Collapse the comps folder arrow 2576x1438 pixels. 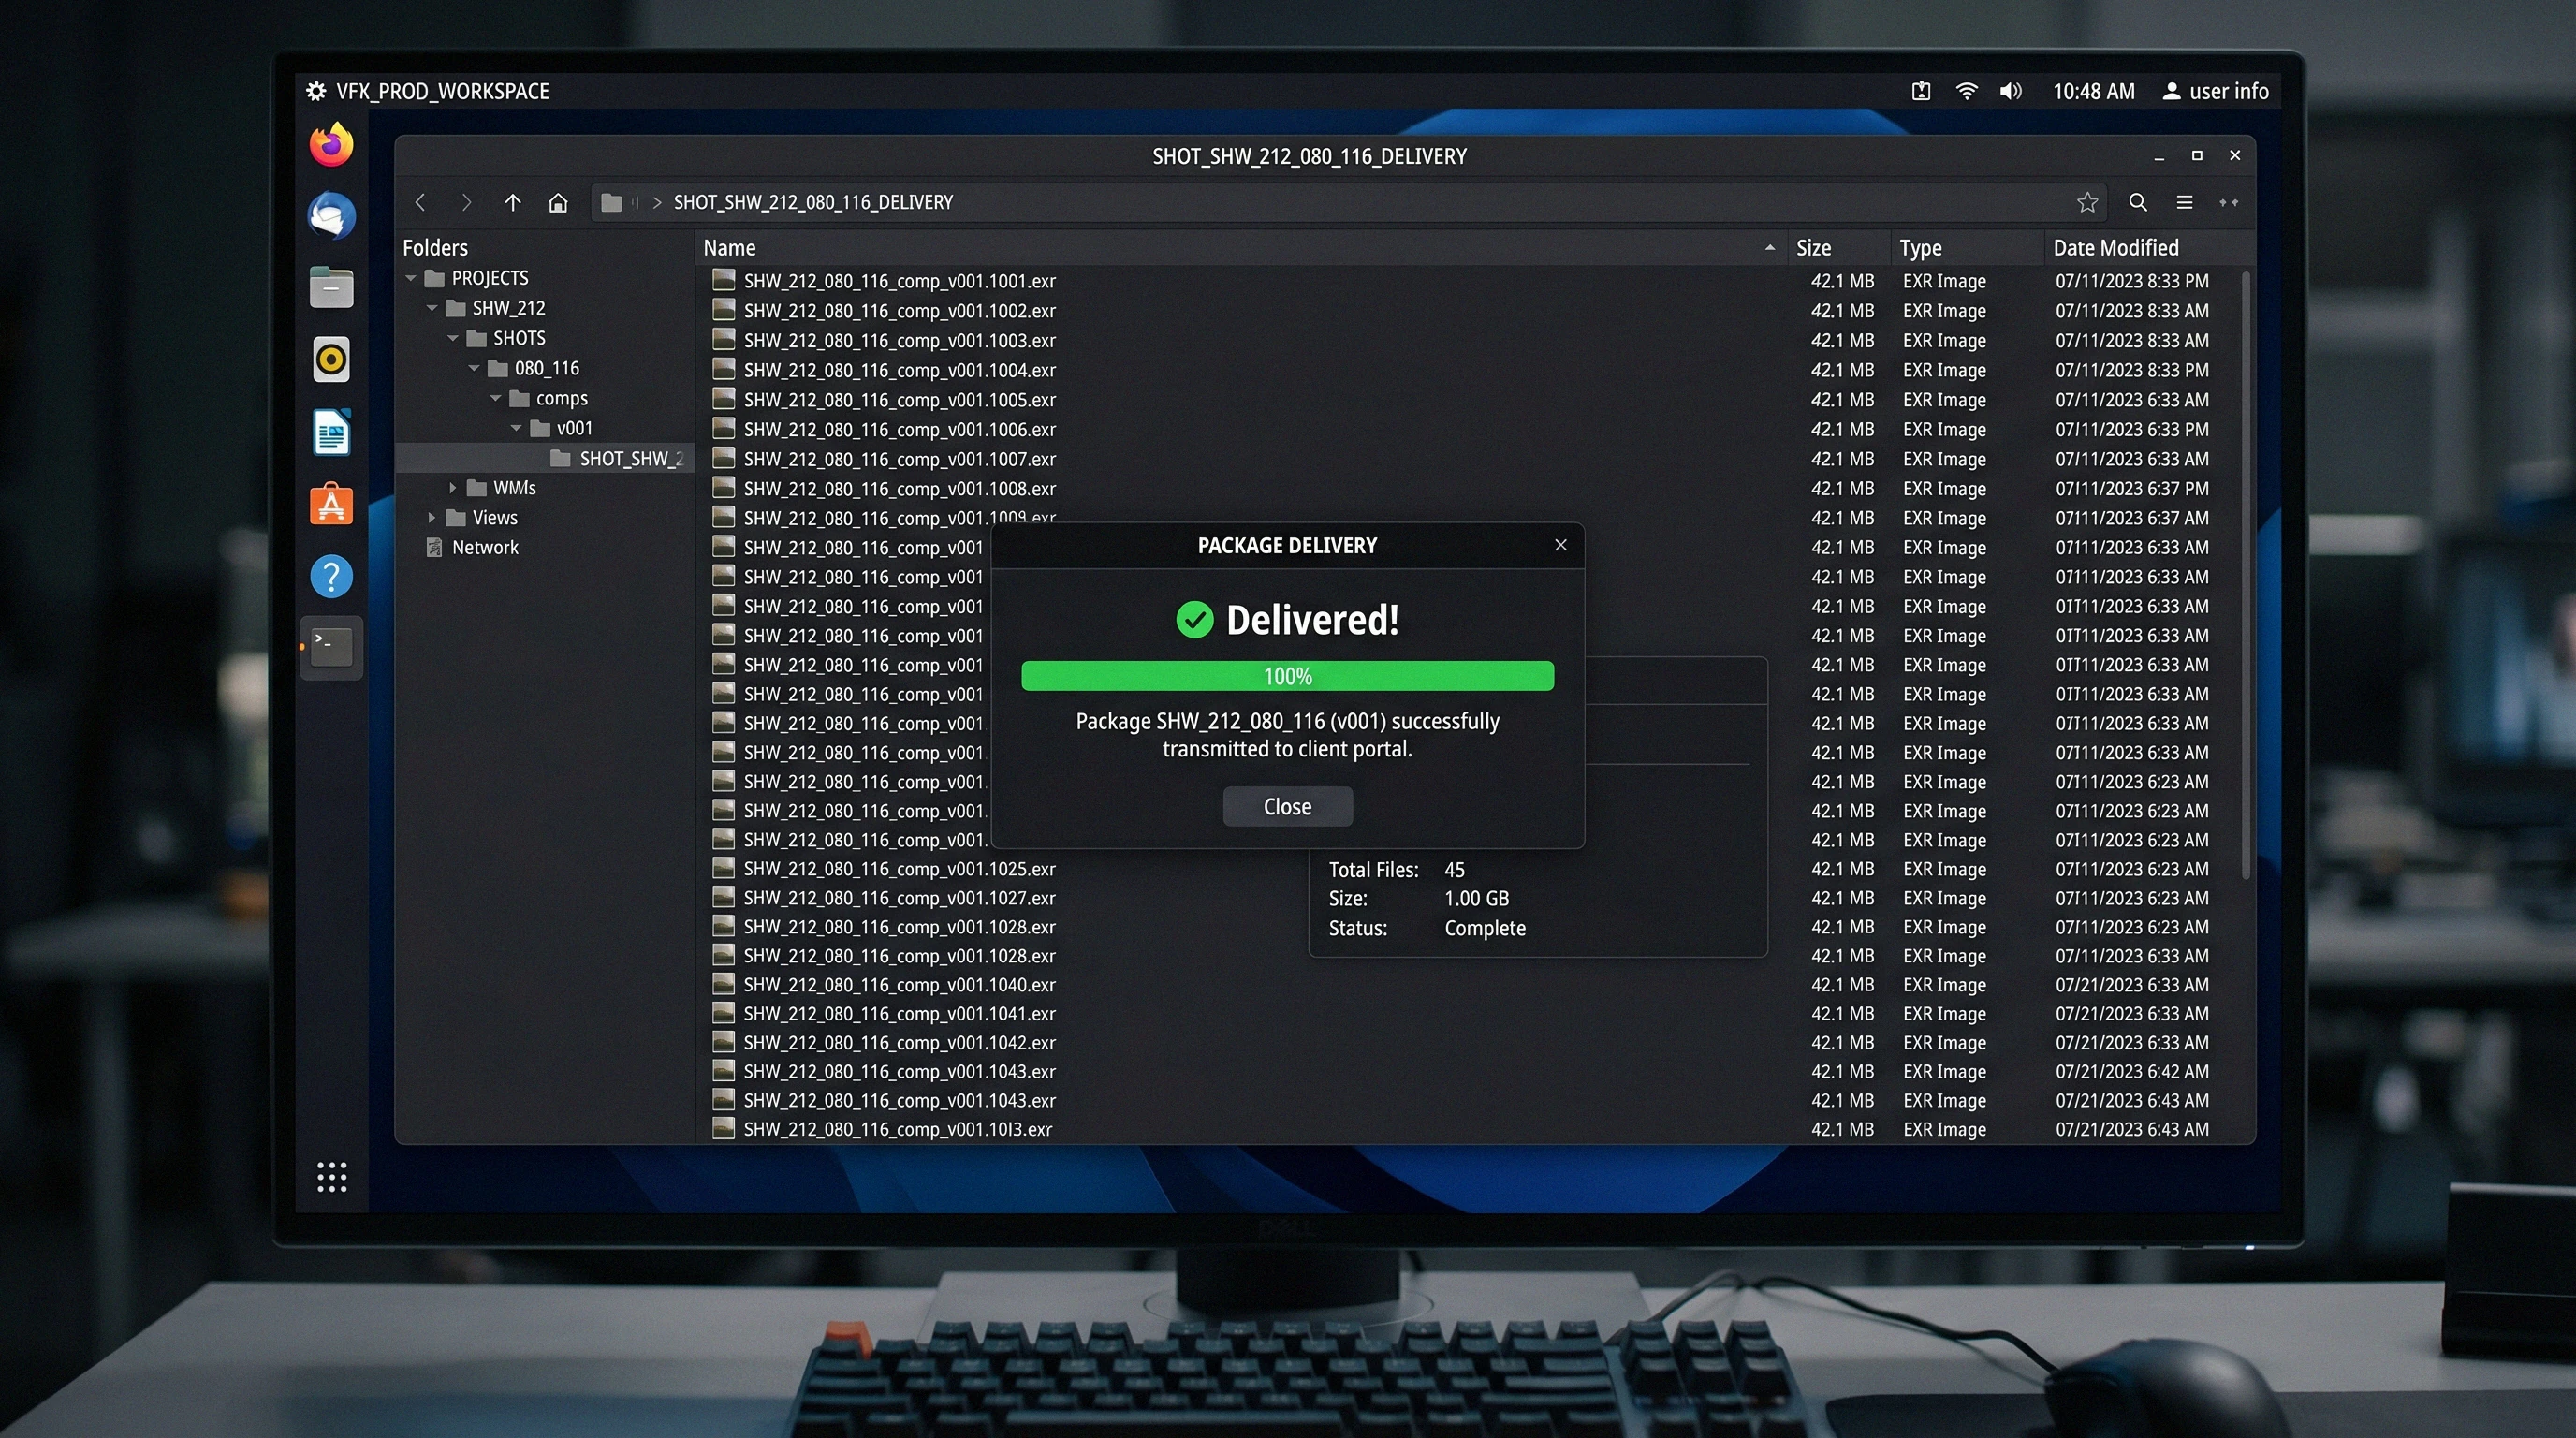click(x=496, y=398)
